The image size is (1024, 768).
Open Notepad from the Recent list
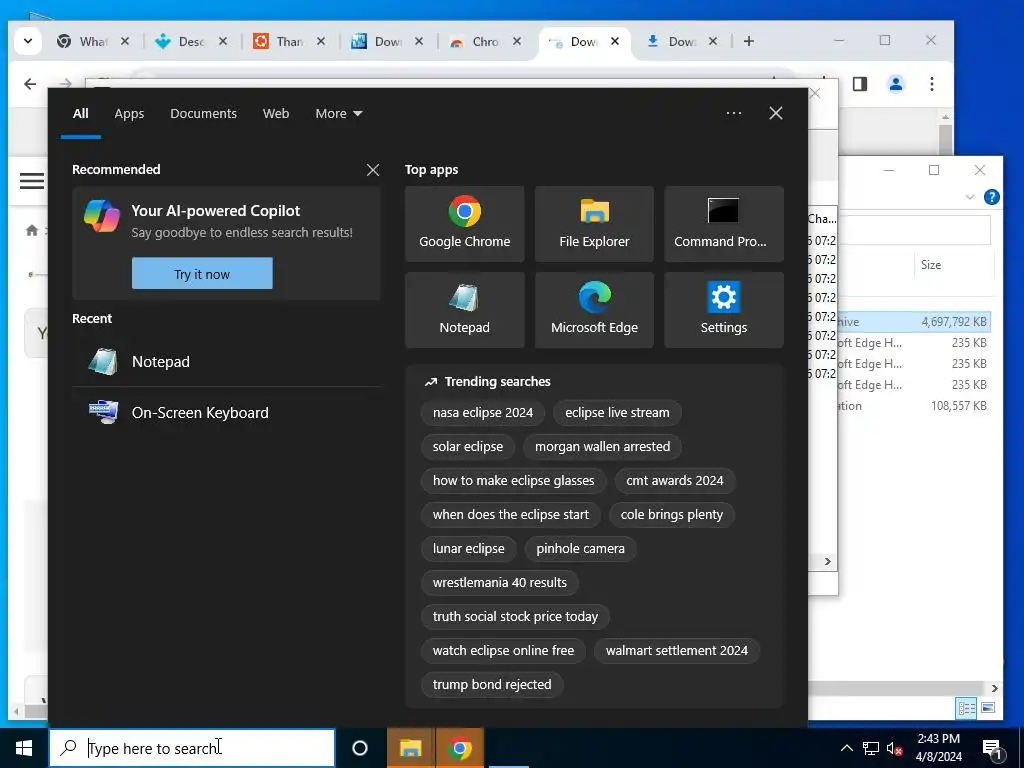tap(227, 362)
